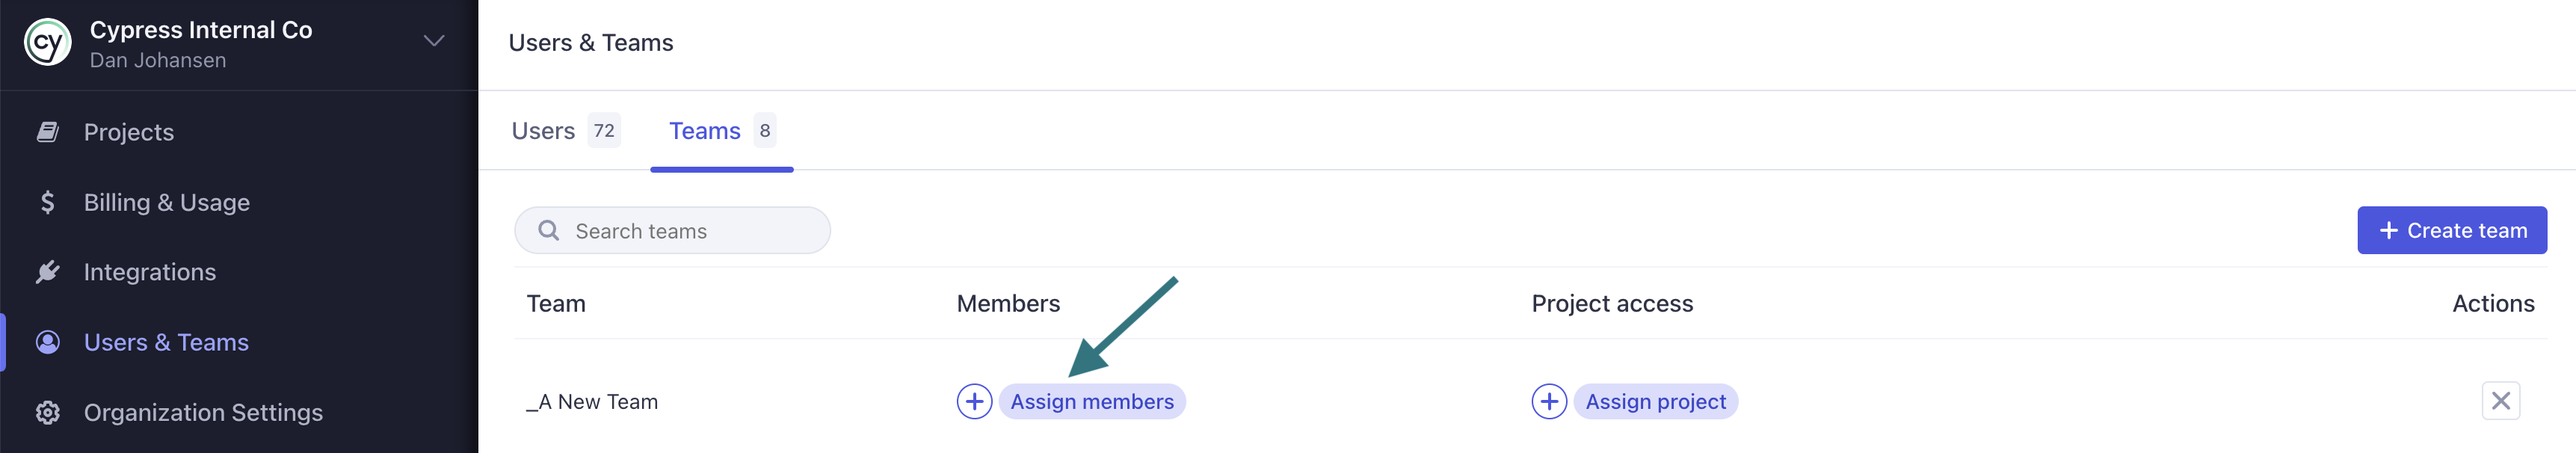
Task: Open the Projects section from sidebar
Action: pyautogui.click(x=129, y=131)
